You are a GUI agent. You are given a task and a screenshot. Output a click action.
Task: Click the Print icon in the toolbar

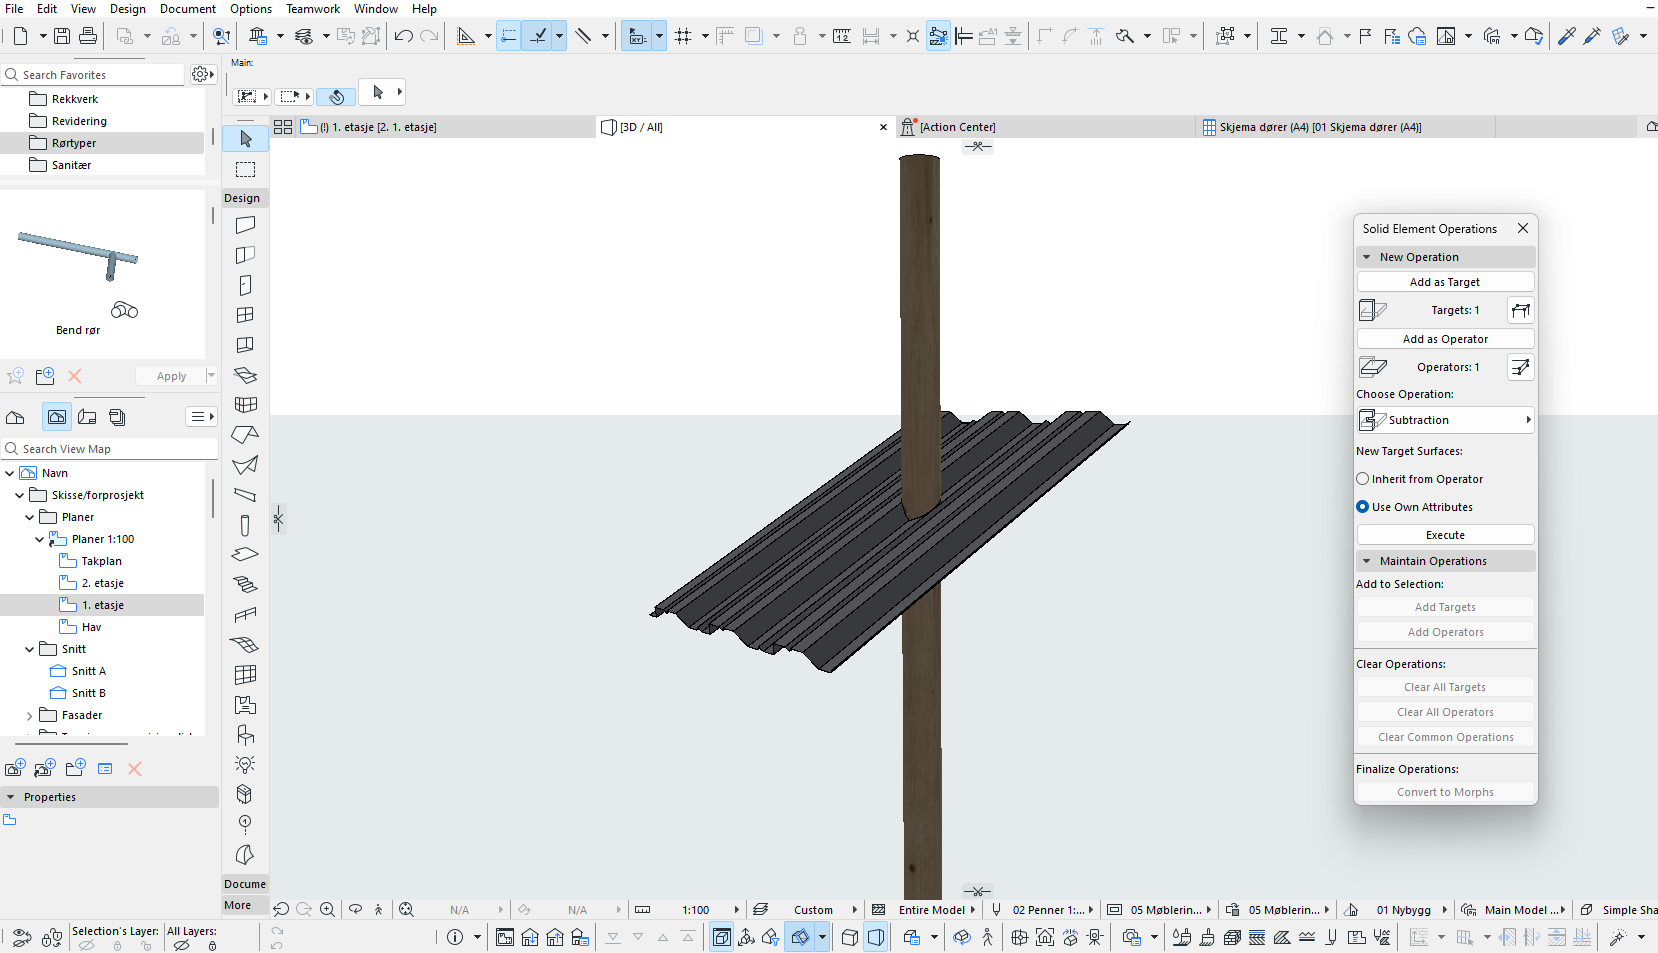coord(88,36)
